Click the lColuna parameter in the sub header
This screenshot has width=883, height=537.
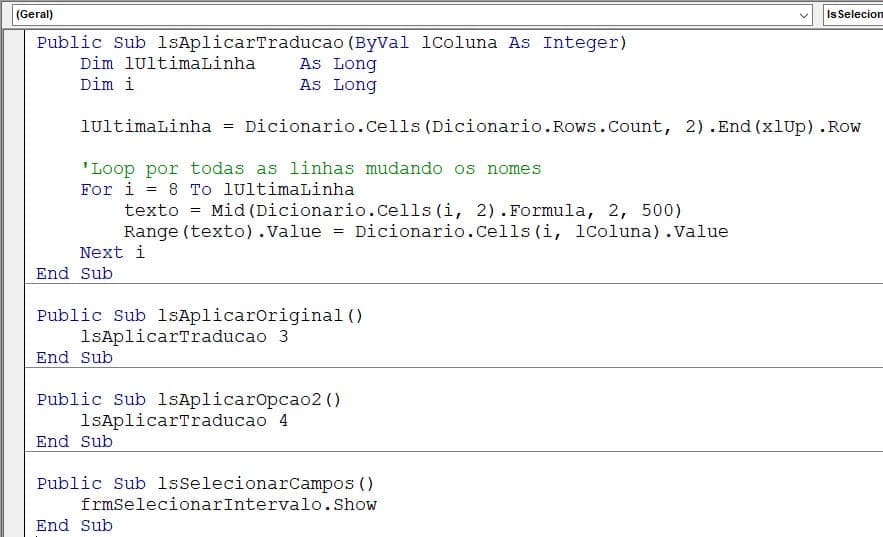459,42
